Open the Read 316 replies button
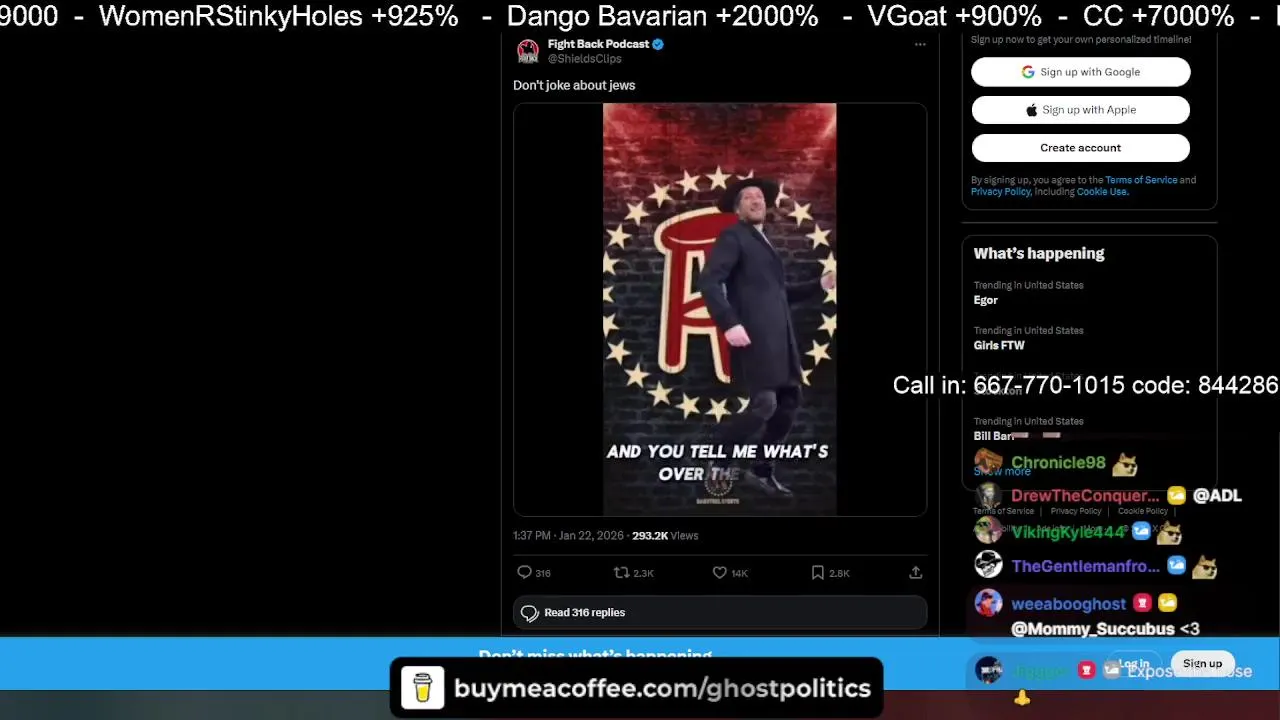The height and width of the screenshot is (720, 1280). coord(720,612)
